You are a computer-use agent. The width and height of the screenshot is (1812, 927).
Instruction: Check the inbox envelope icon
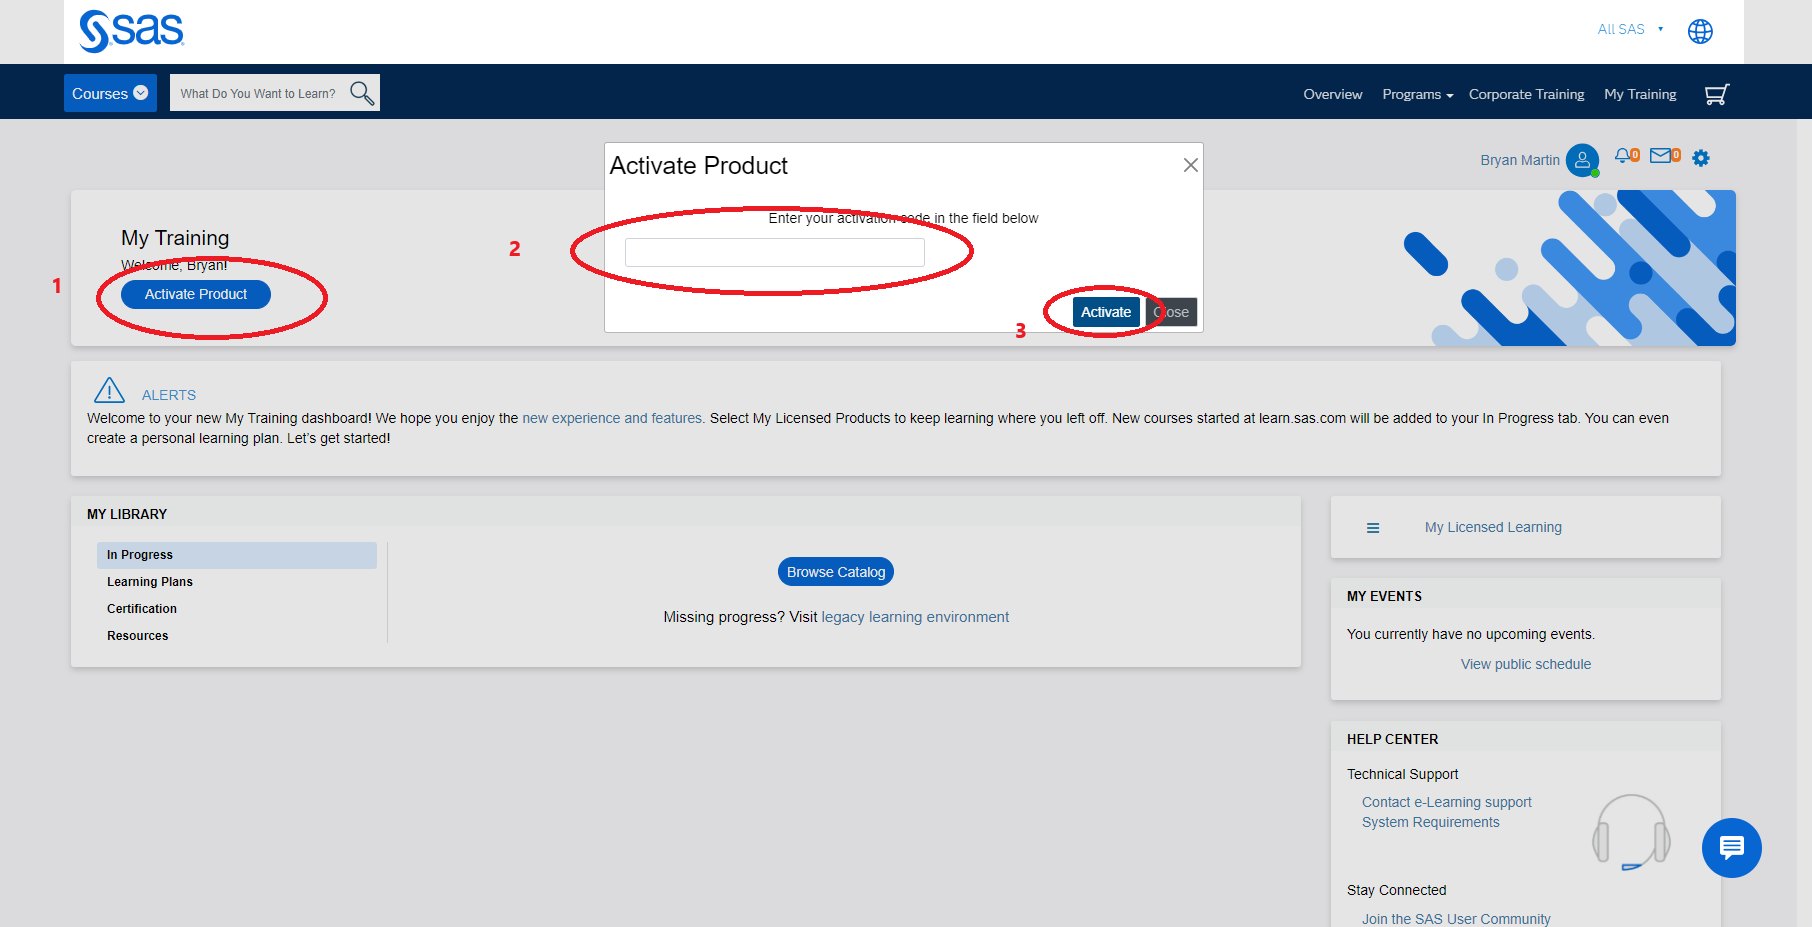pyautogui.click(x=1660, y=157)
